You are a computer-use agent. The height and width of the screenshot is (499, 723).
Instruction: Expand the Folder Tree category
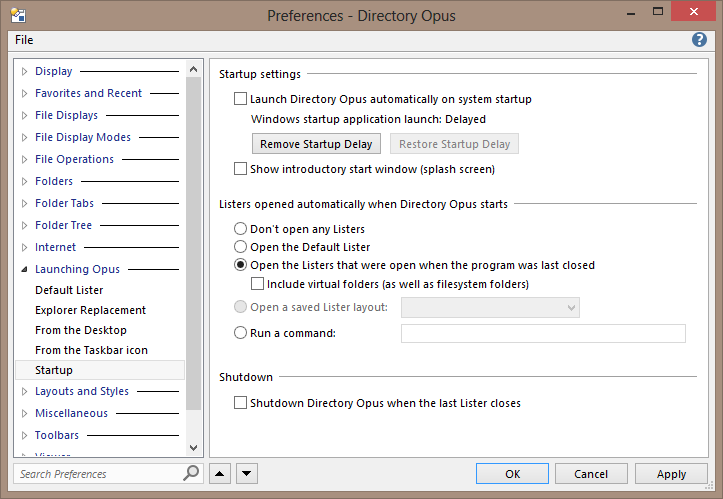pos(24,226)
